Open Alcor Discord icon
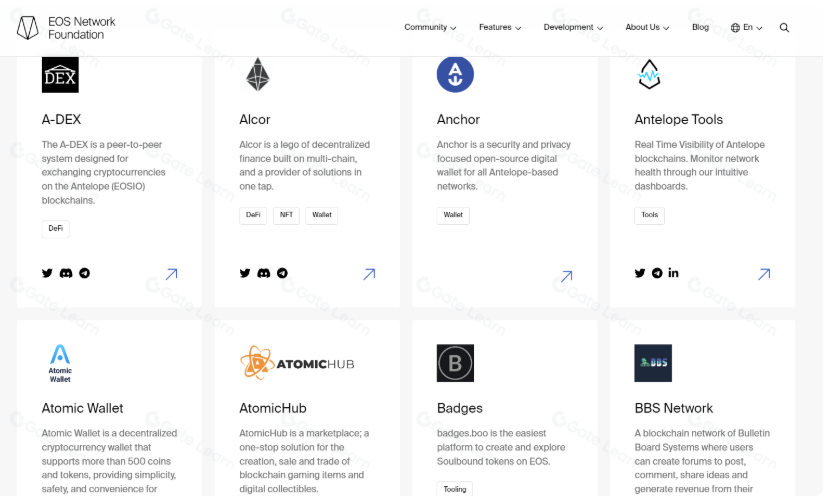This screenshot has width=824, height=497. (x=264, y=273)
